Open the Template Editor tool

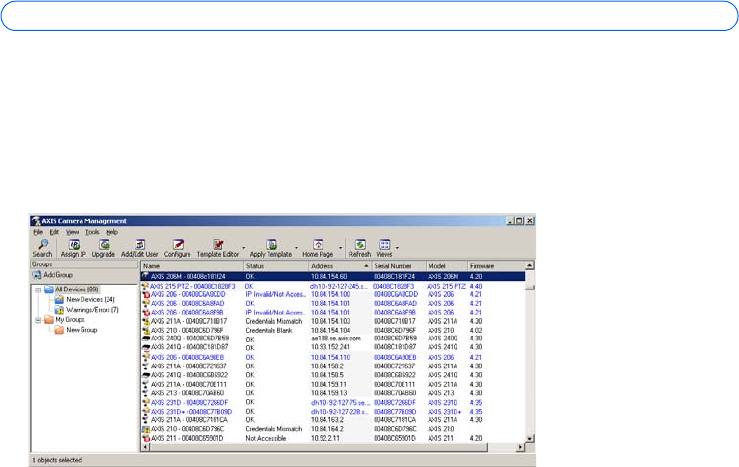pyautogui.click(x=217, y=246)
